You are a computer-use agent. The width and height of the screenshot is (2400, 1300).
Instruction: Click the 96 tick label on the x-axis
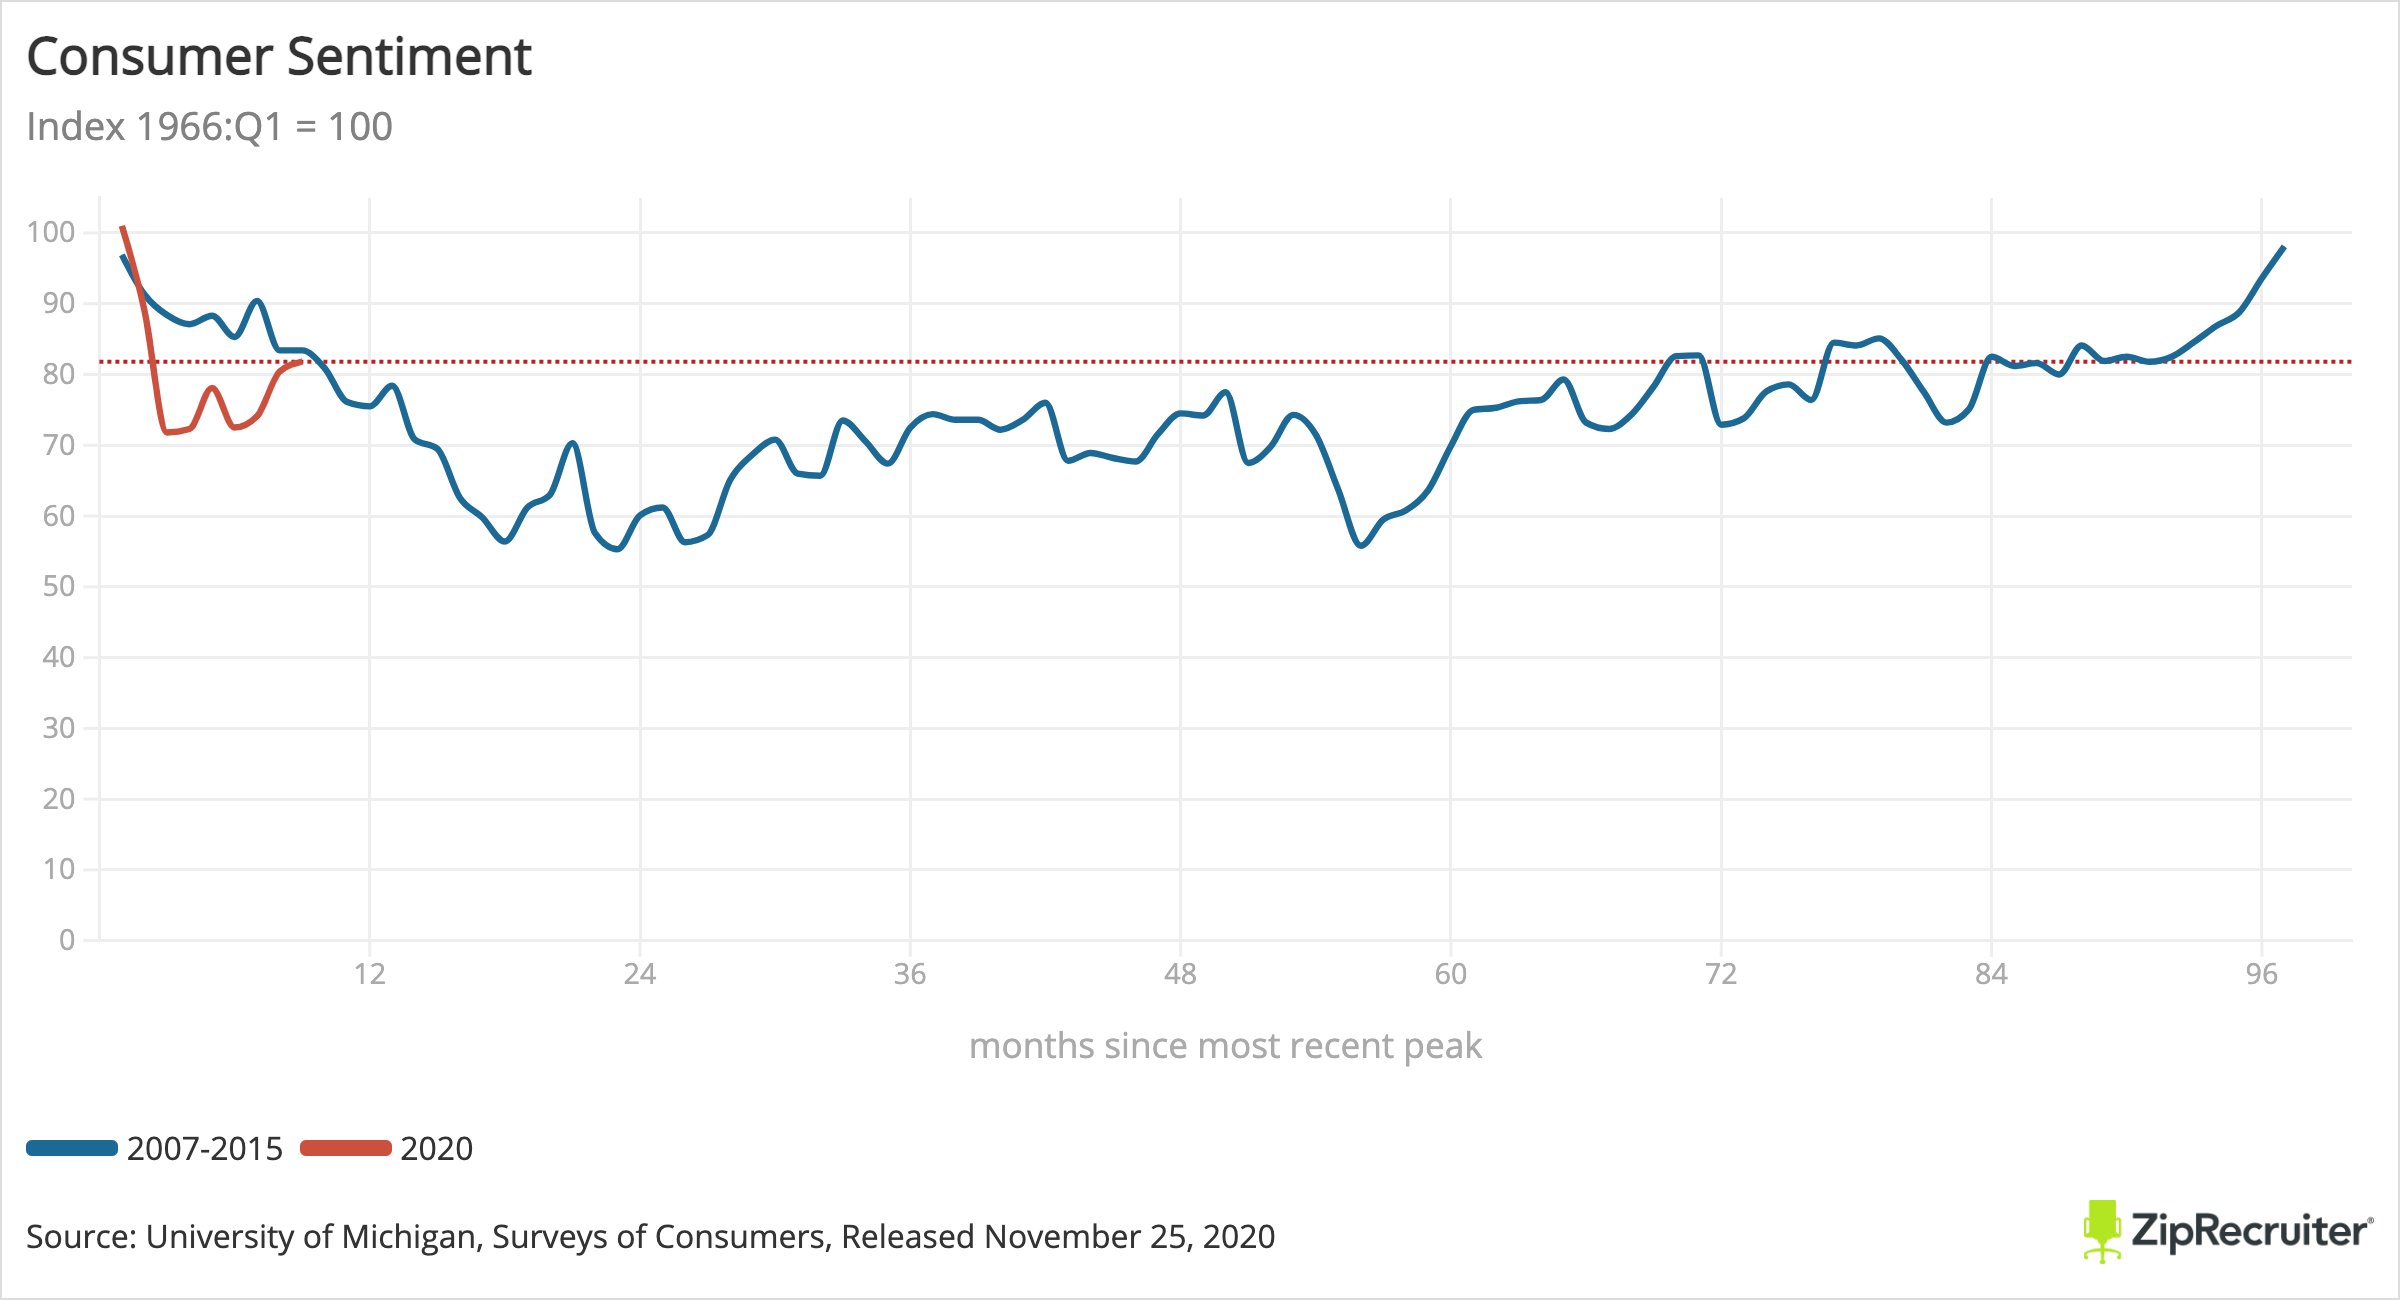[2261, 974]
